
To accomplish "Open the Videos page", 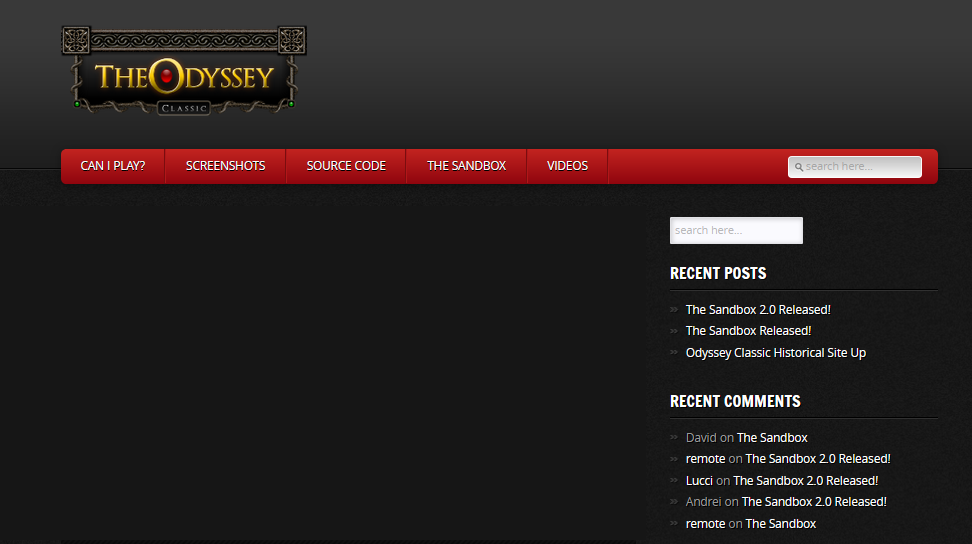I will (567, 166).
